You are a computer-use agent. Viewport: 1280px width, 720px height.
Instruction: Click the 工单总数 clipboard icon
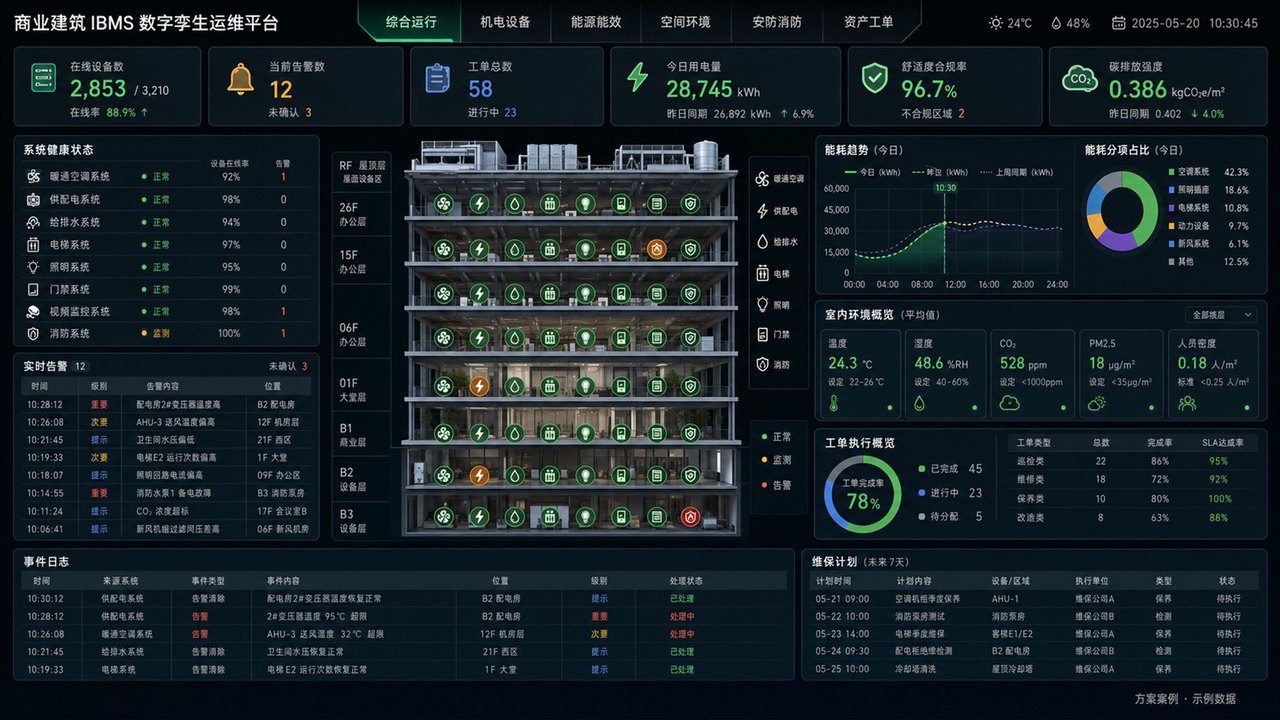coord(438,78)
